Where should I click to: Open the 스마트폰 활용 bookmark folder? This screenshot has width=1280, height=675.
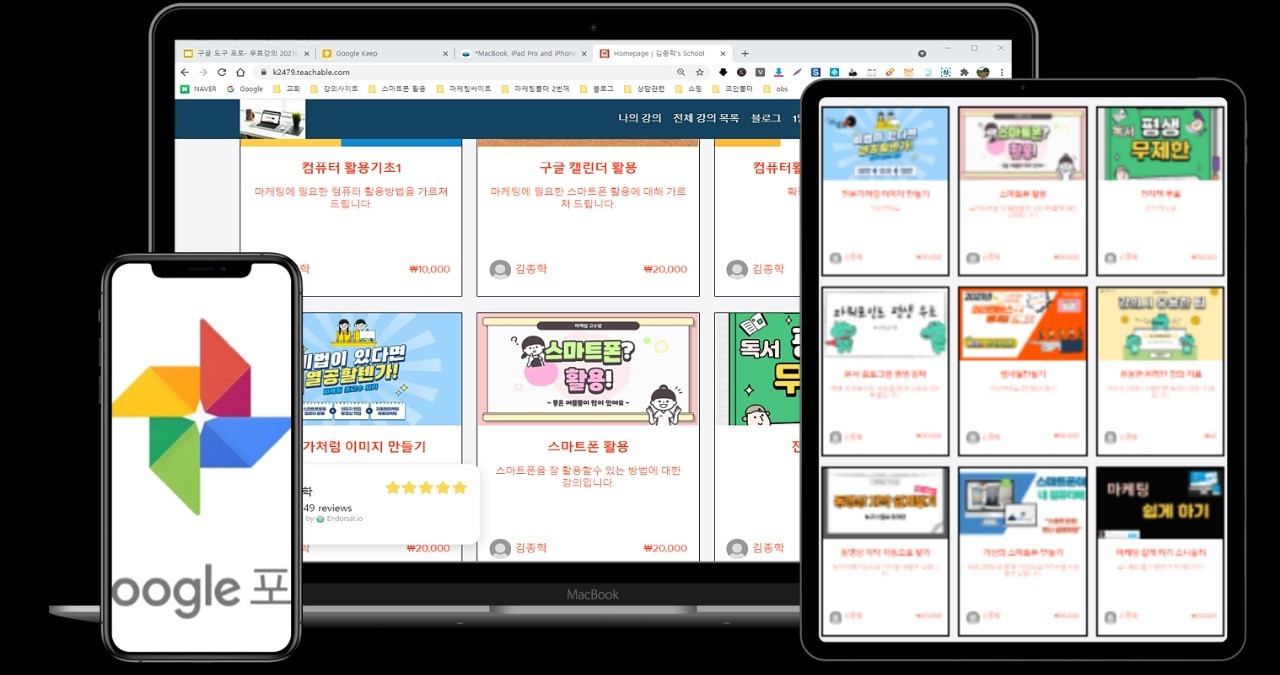tap(396, 89)
